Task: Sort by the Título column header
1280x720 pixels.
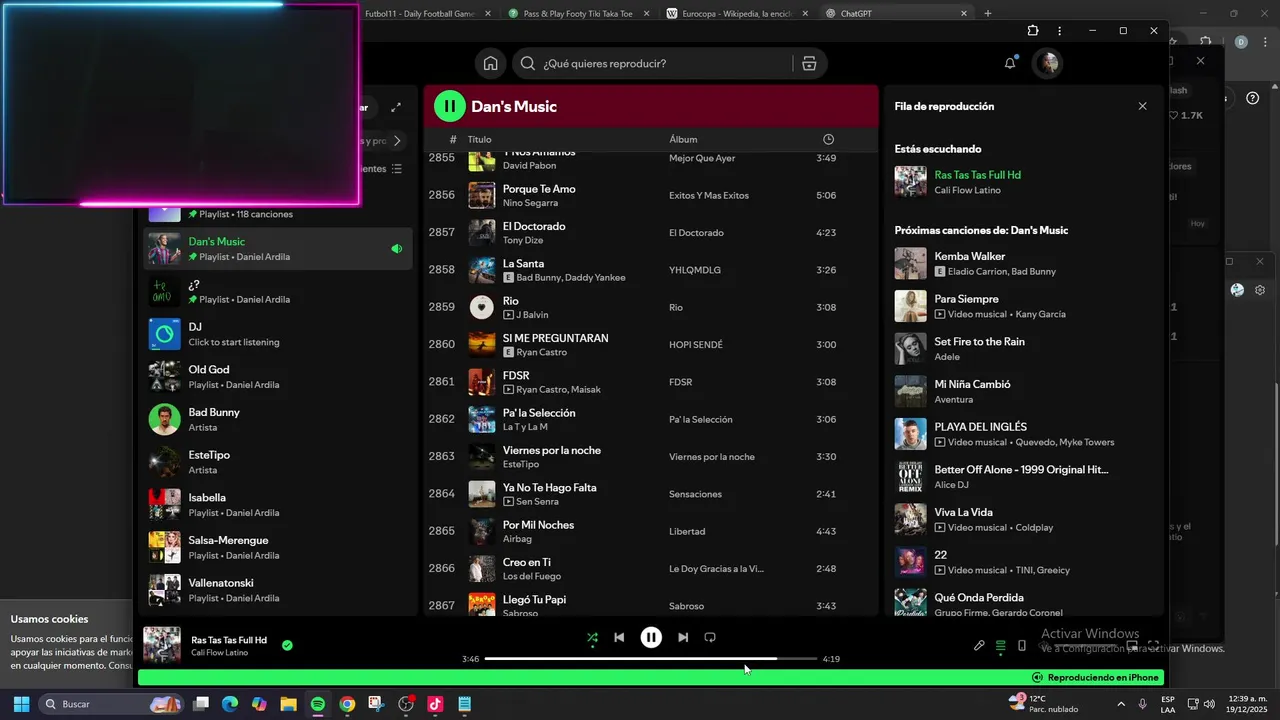Action: pos(480,139)
